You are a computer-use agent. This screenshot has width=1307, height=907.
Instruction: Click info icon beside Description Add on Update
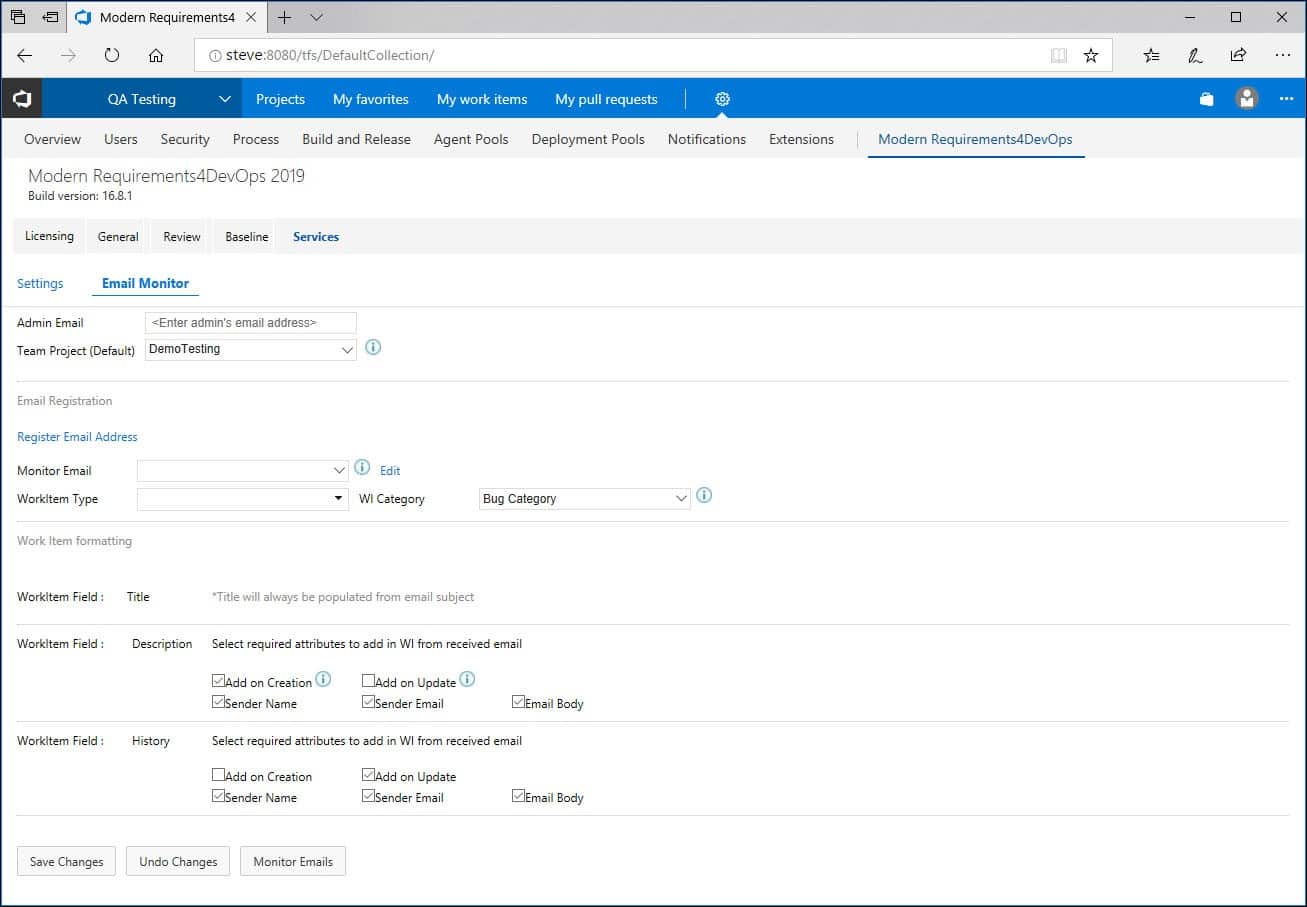tap(467, 679)
